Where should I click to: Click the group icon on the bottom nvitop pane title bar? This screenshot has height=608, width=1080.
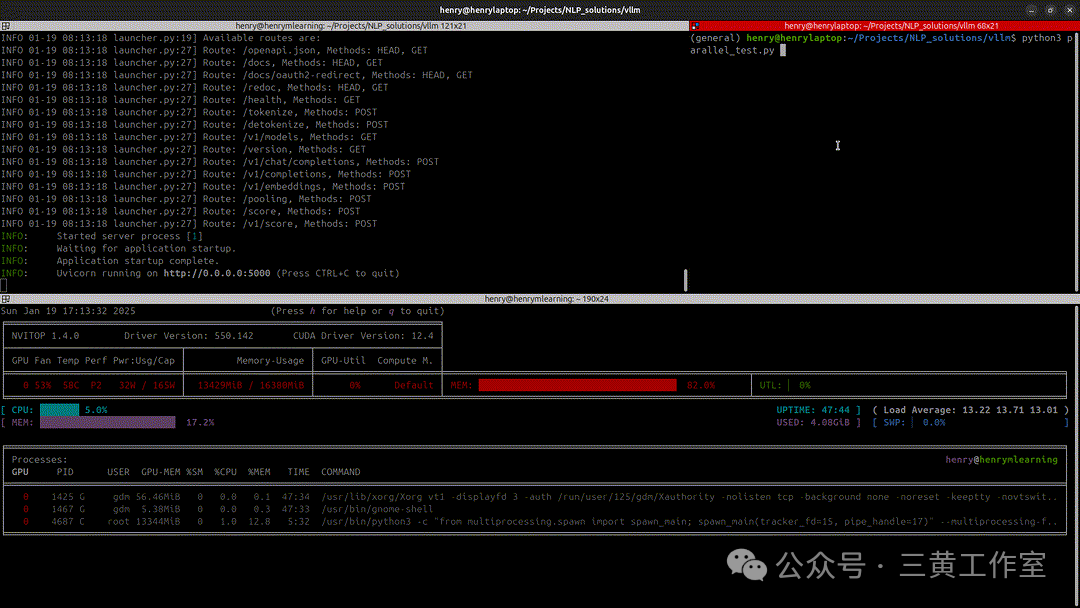5,298
